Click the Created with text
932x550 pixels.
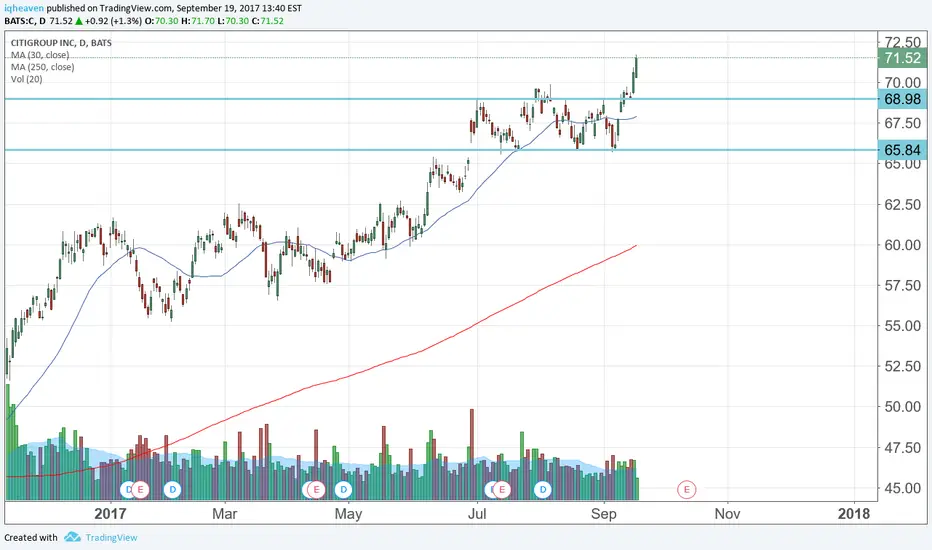click(31, 538)
